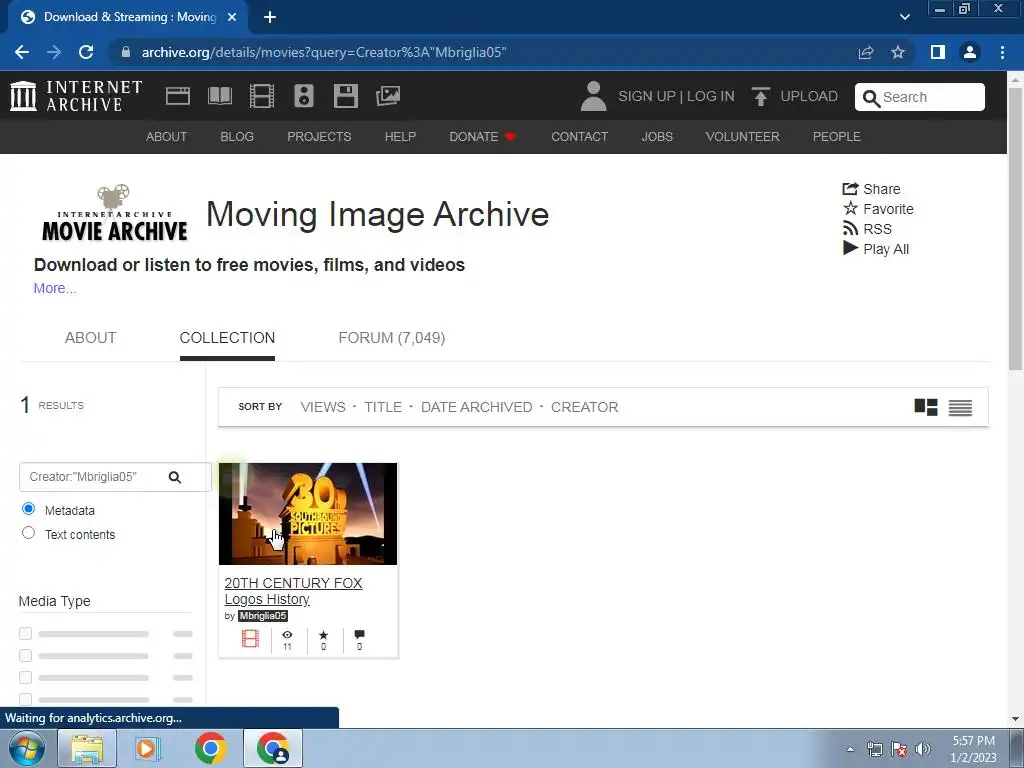The width and height of the screenshot is (1024, 768).
Task: Open the media player taskbar icon
Action: click(148, 748)
